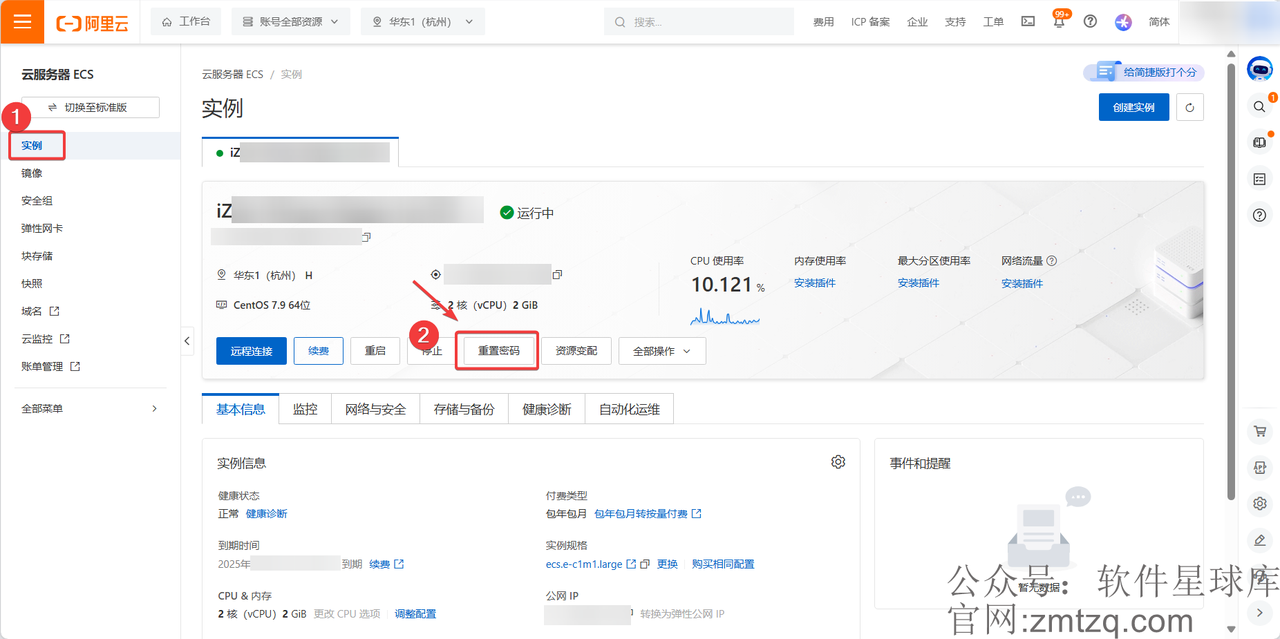
Task: Expand right sidebar chevron at bottom
Action: coord(1260,612)
